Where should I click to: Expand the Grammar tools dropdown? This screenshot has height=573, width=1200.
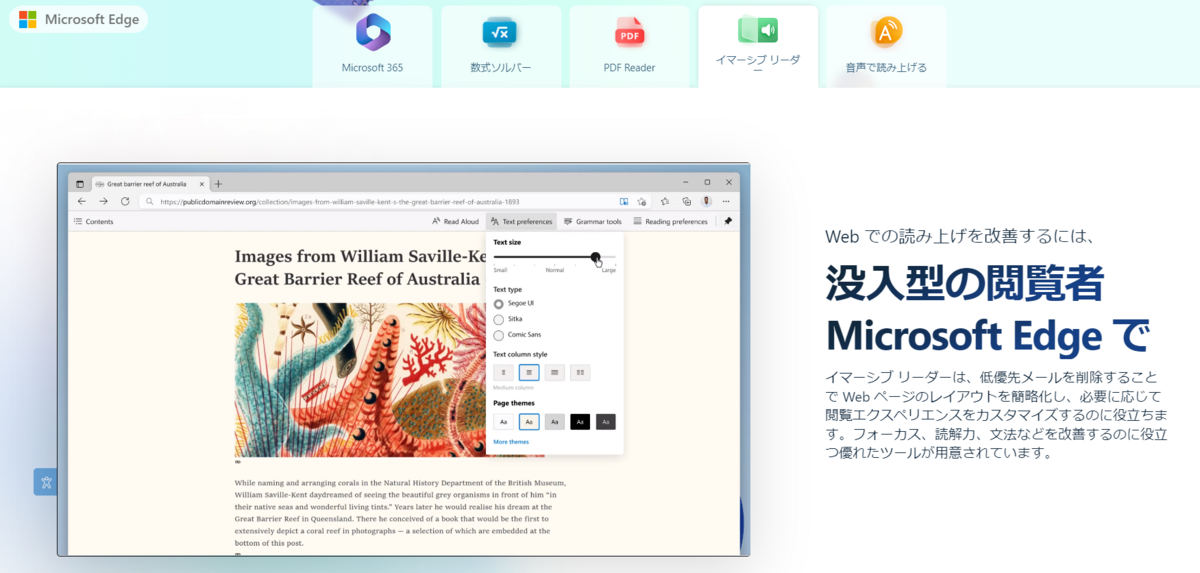click(593, 221)
